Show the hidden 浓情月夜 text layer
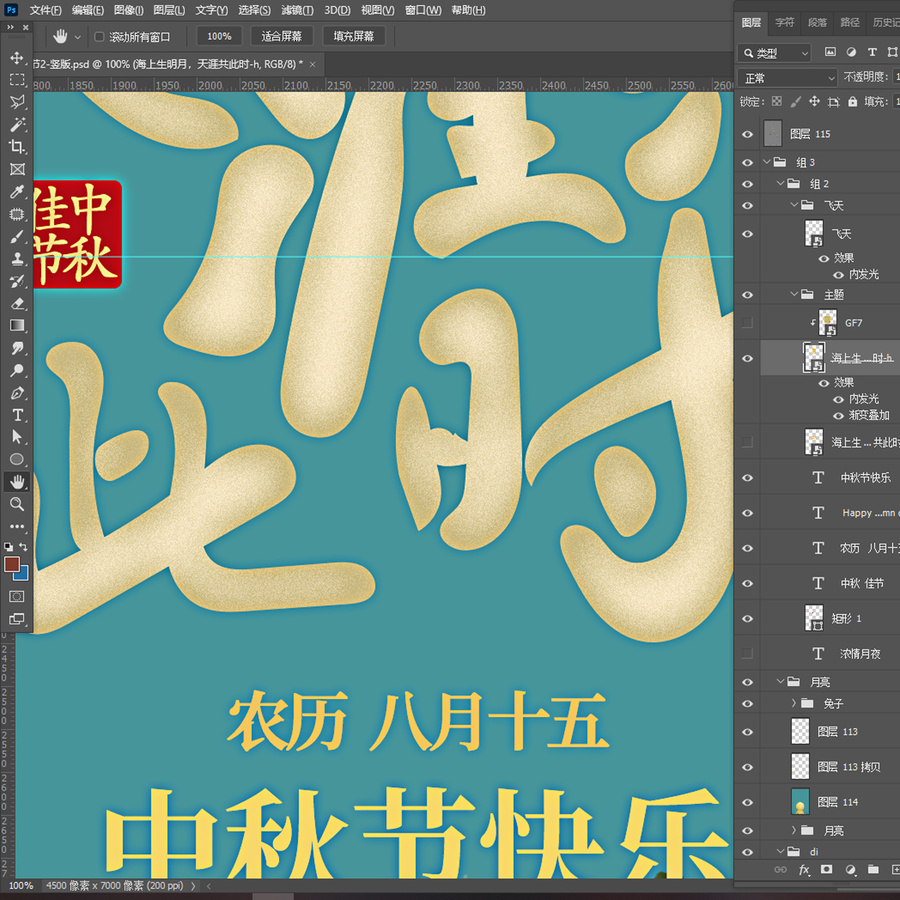Image resolution: width=900 pixels, height=900 pixels. pyautogui.click(x=747, y=653)
